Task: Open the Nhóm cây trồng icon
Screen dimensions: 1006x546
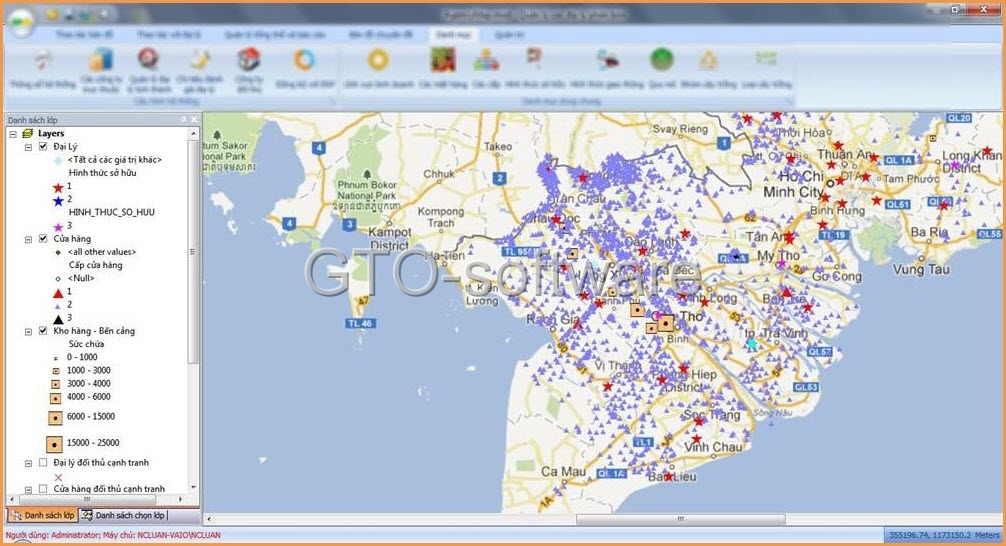Action: [708, 60]
